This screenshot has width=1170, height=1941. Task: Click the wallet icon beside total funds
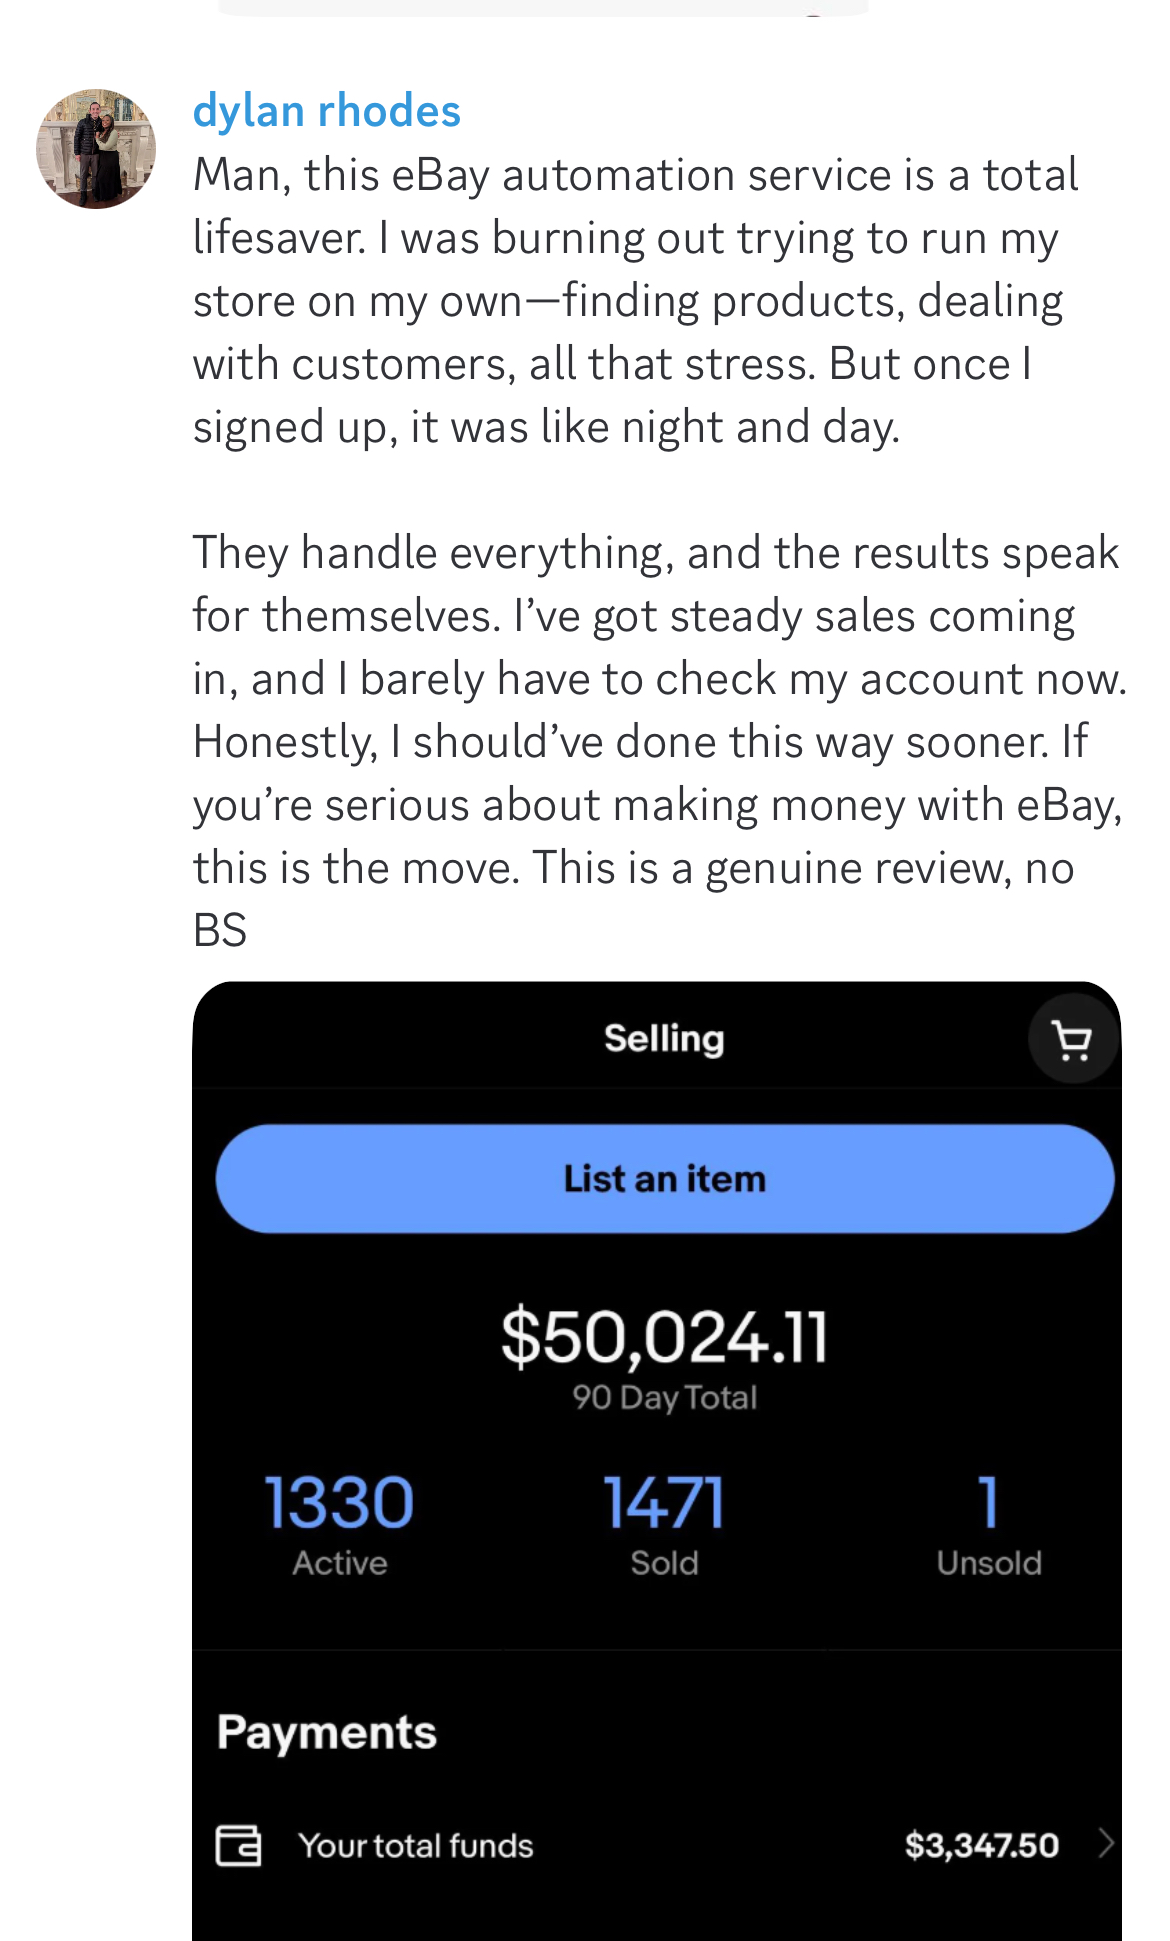[239, 1845]
